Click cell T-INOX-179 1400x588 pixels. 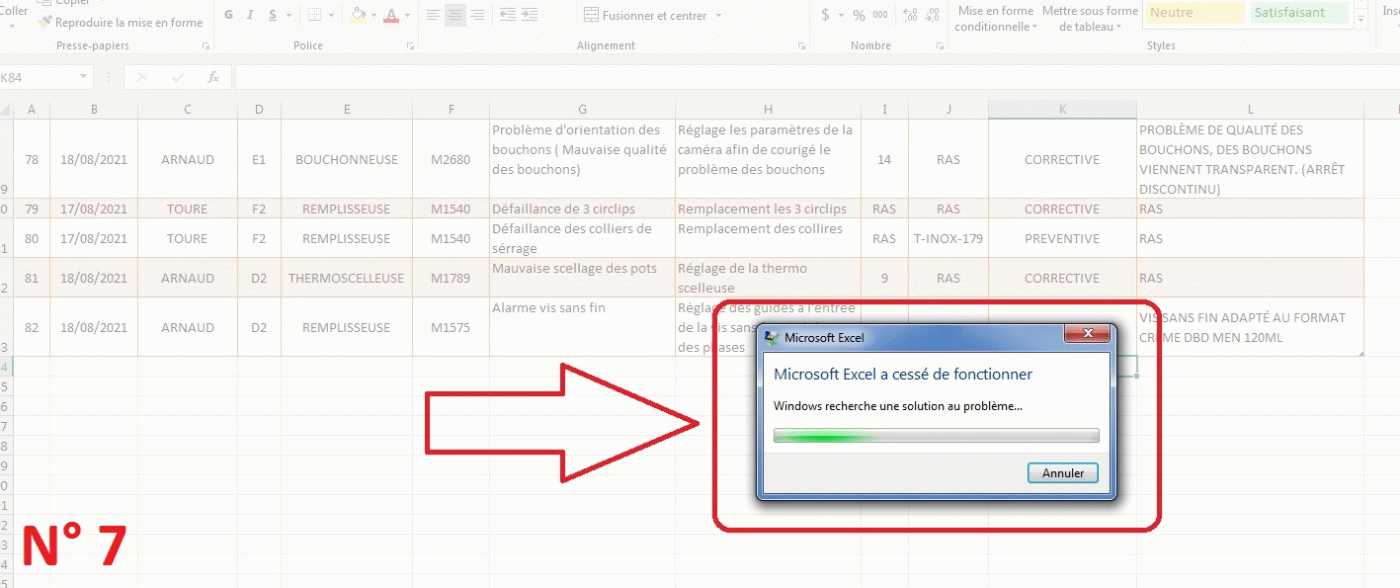[x=948, y=238]
